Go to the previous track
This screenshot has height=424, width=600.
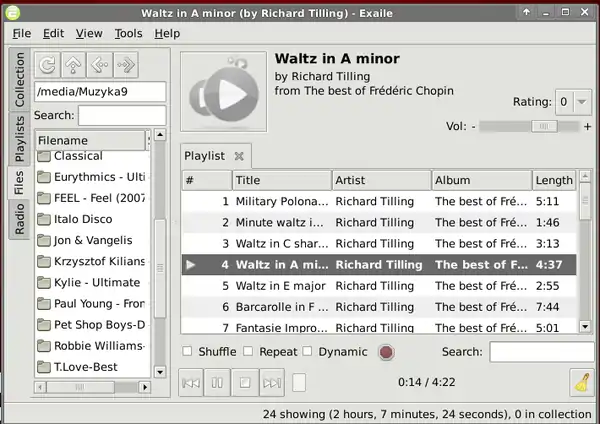191,382
